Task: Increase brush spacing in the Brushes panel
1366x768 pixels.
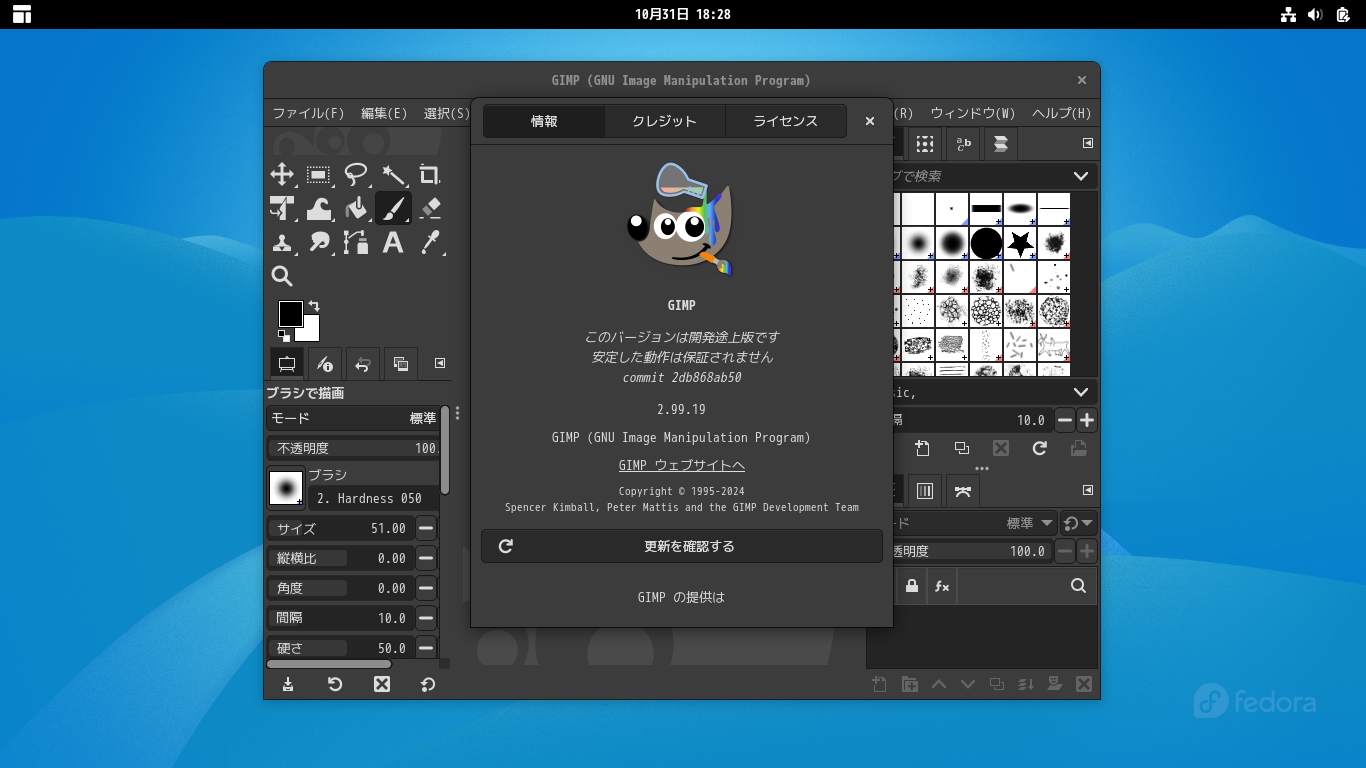Action: coord(1087,420)
